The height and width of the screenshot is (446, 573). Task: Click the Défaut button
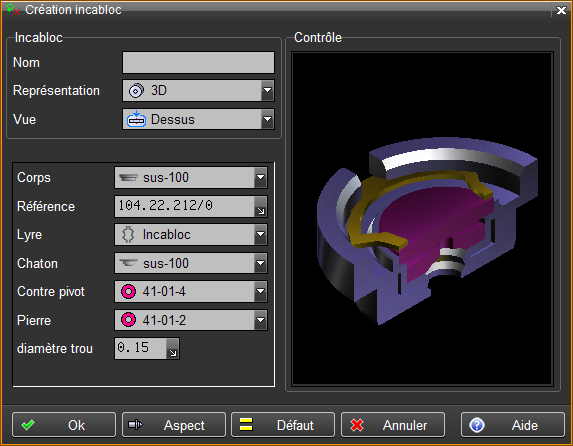pos(283,425)
